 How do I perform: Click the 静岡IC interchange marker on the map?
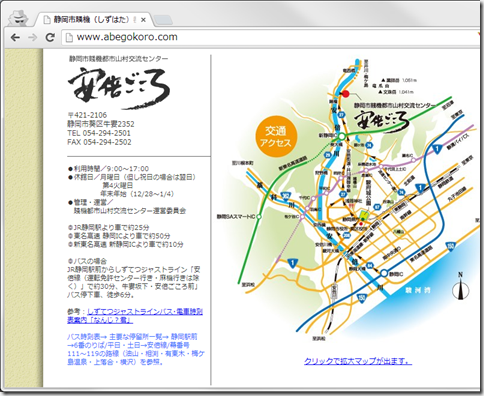coord(384,274)
